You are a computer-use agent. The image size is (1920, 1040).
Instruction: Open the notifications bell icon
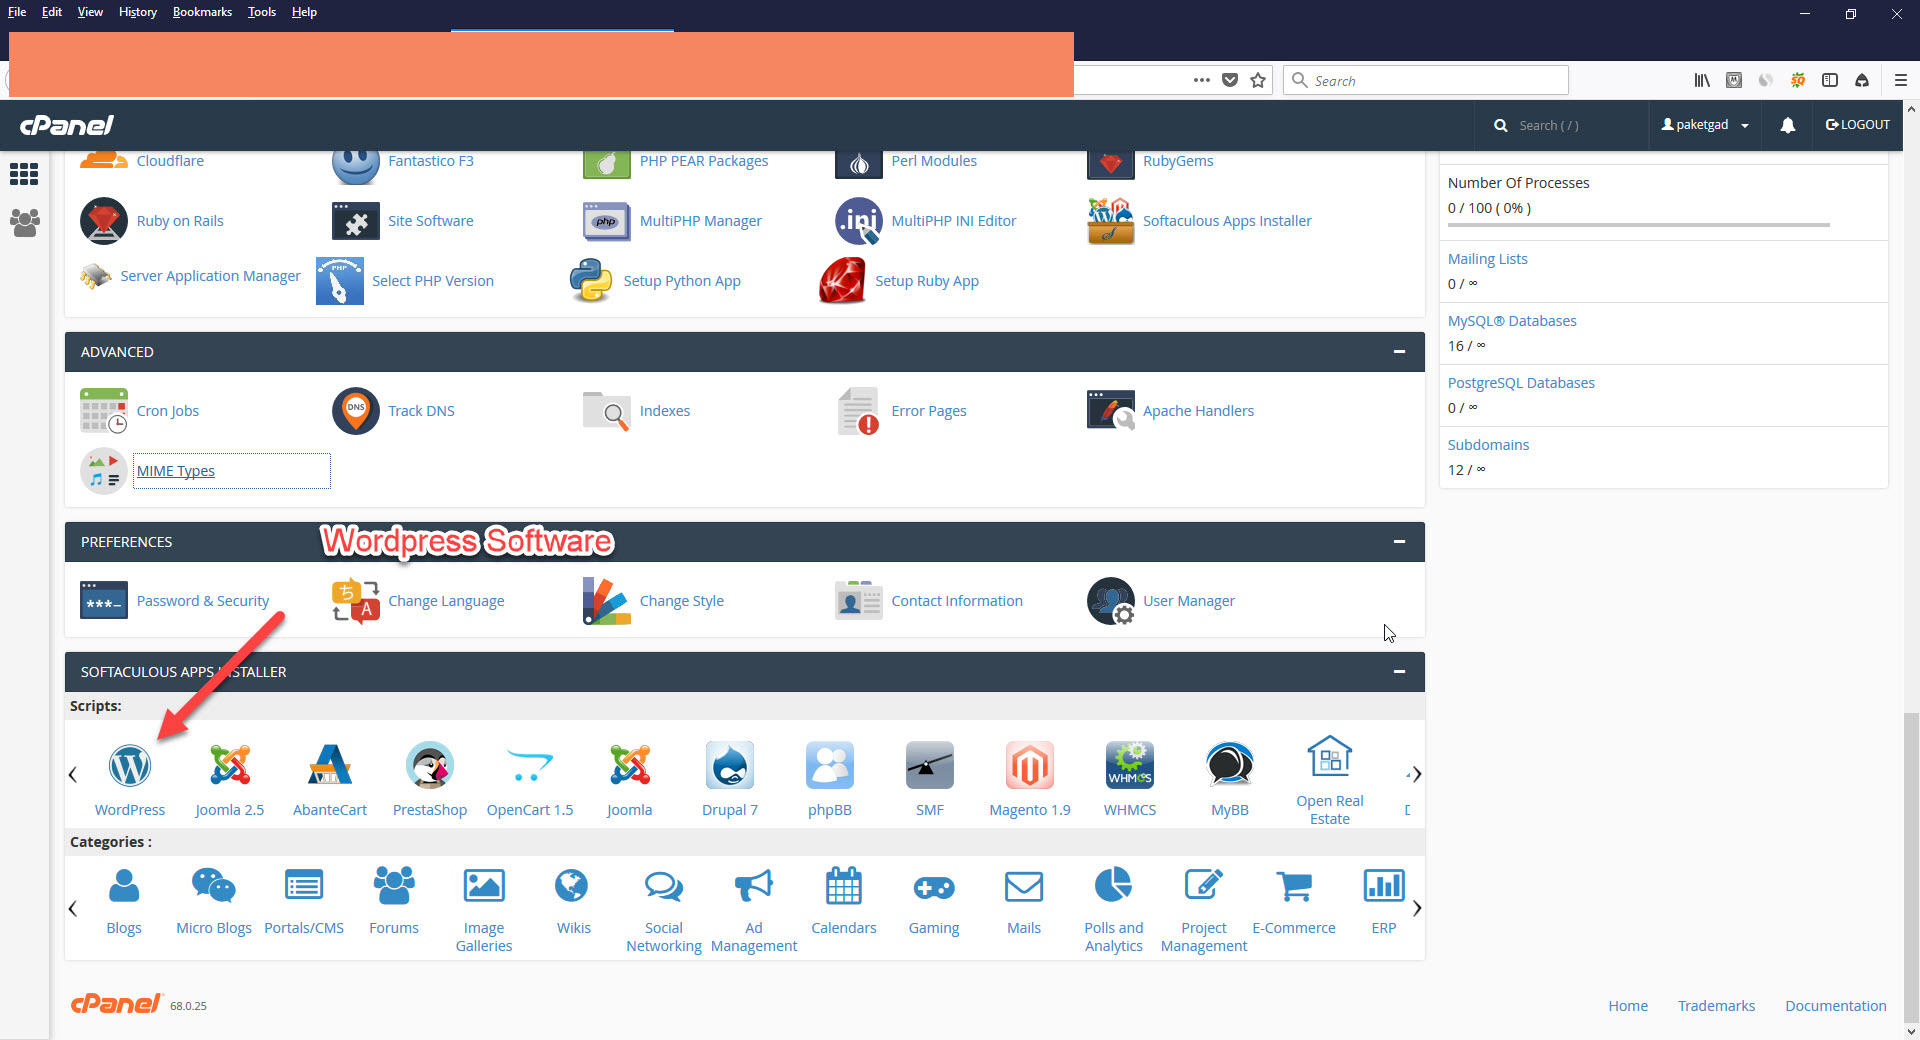(x=1787, y=125)
